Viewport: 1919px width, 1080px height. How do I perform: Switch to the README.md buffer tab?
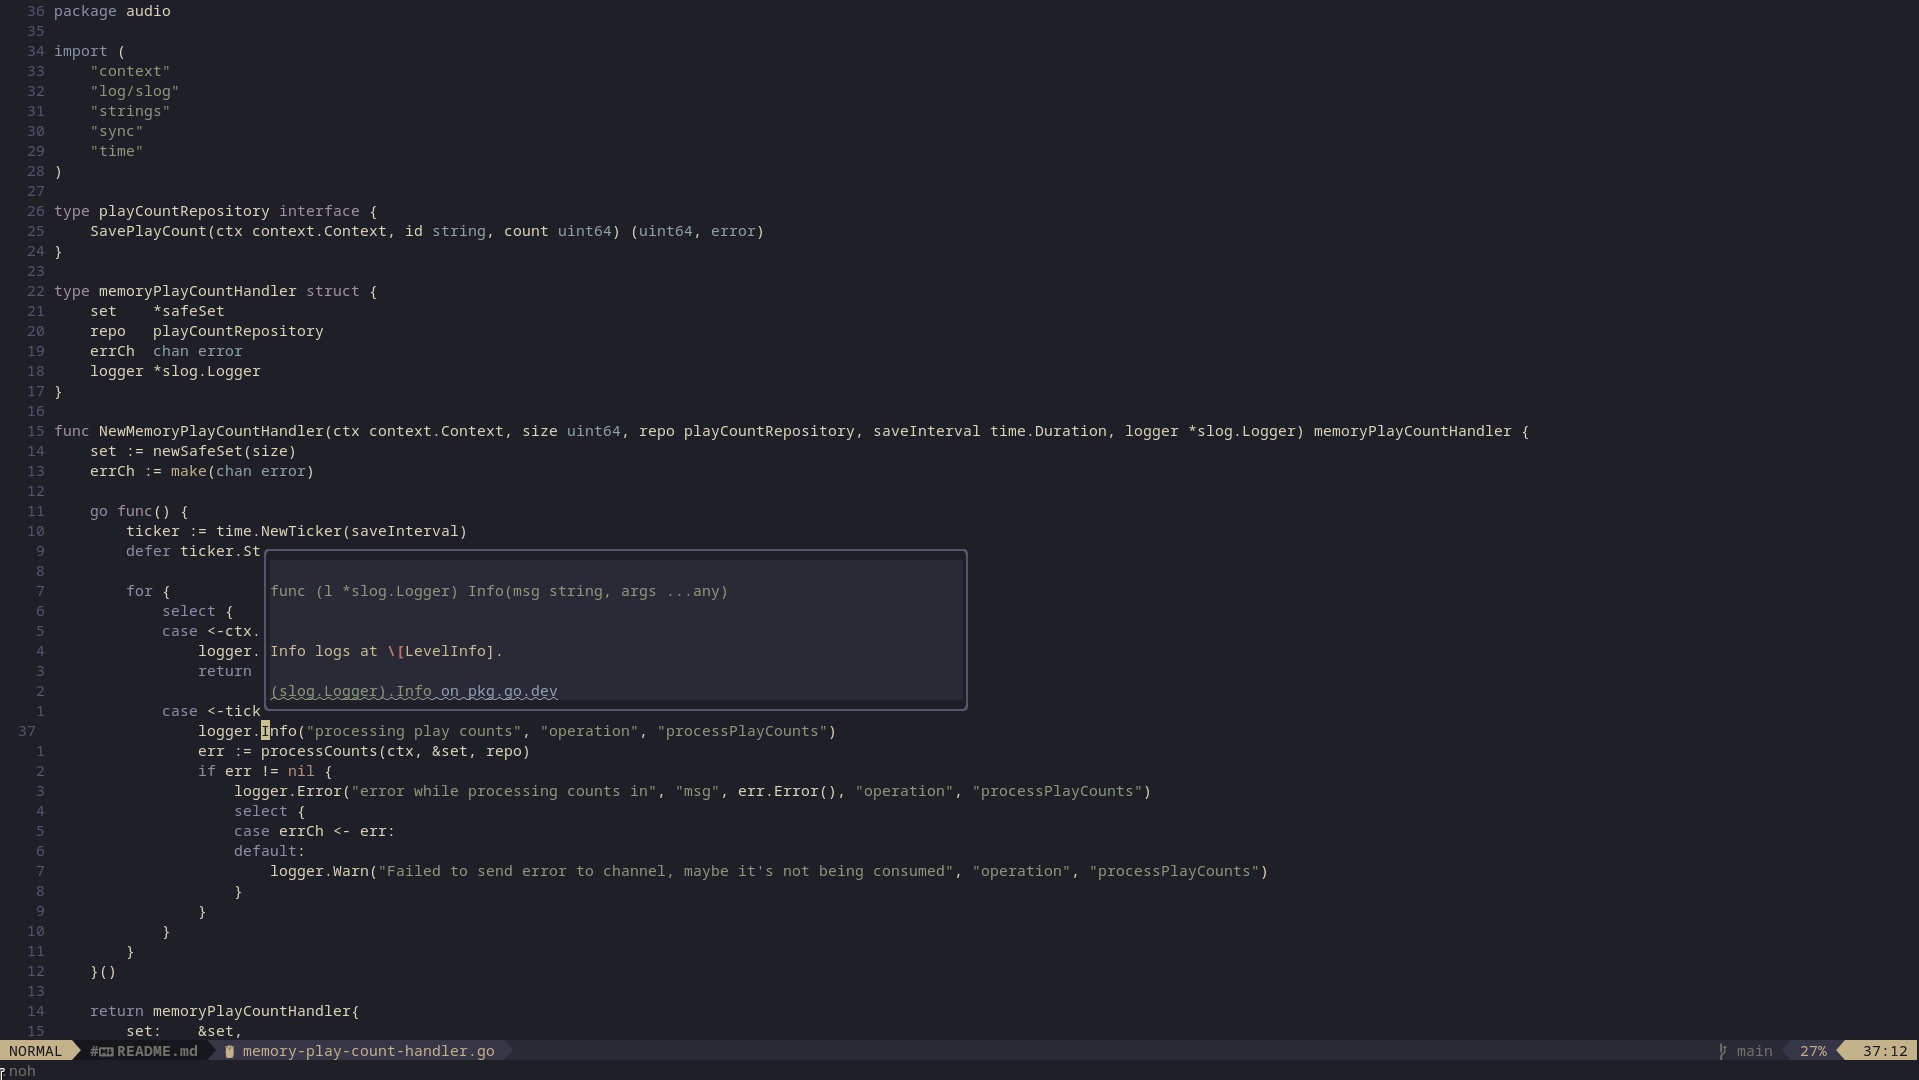[x=157, y=1051]
